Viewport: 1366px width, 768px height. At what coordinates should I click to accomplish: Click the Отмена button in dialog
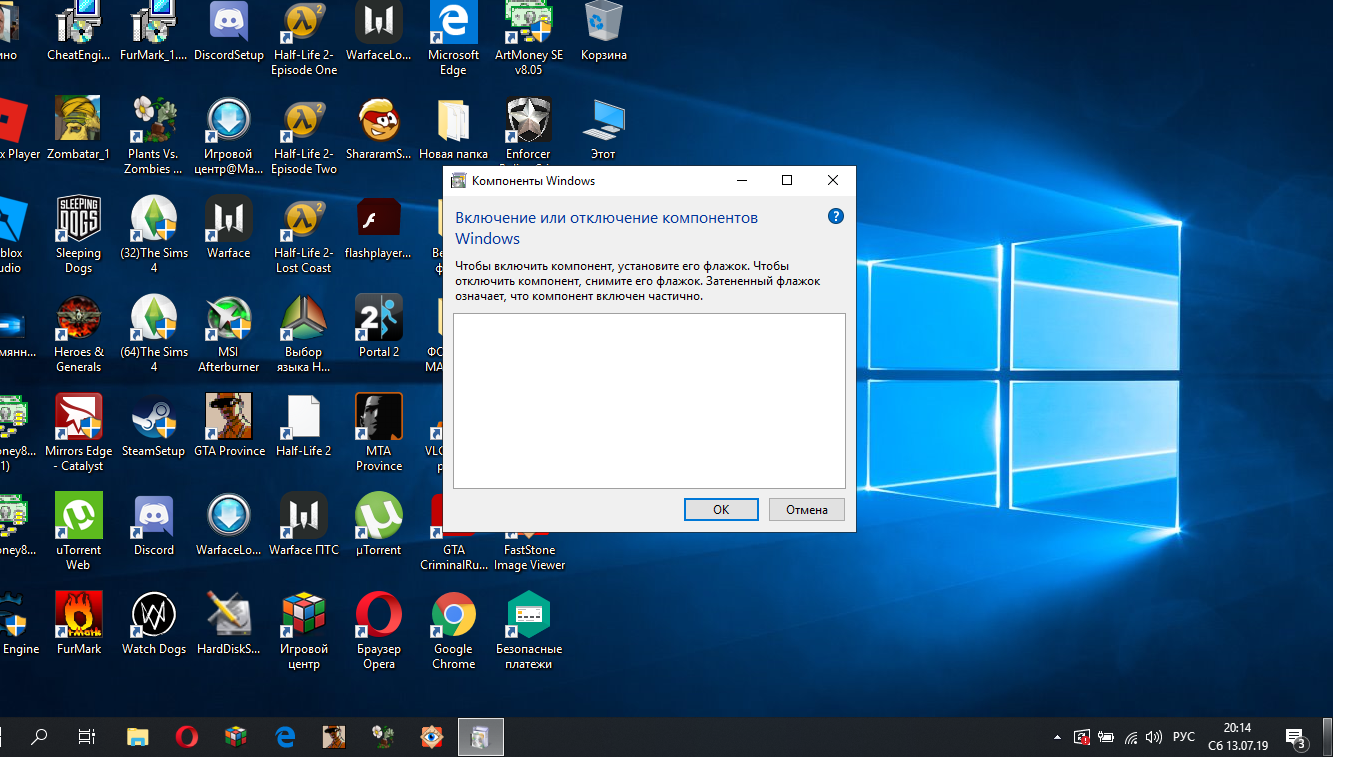[807, 509]
